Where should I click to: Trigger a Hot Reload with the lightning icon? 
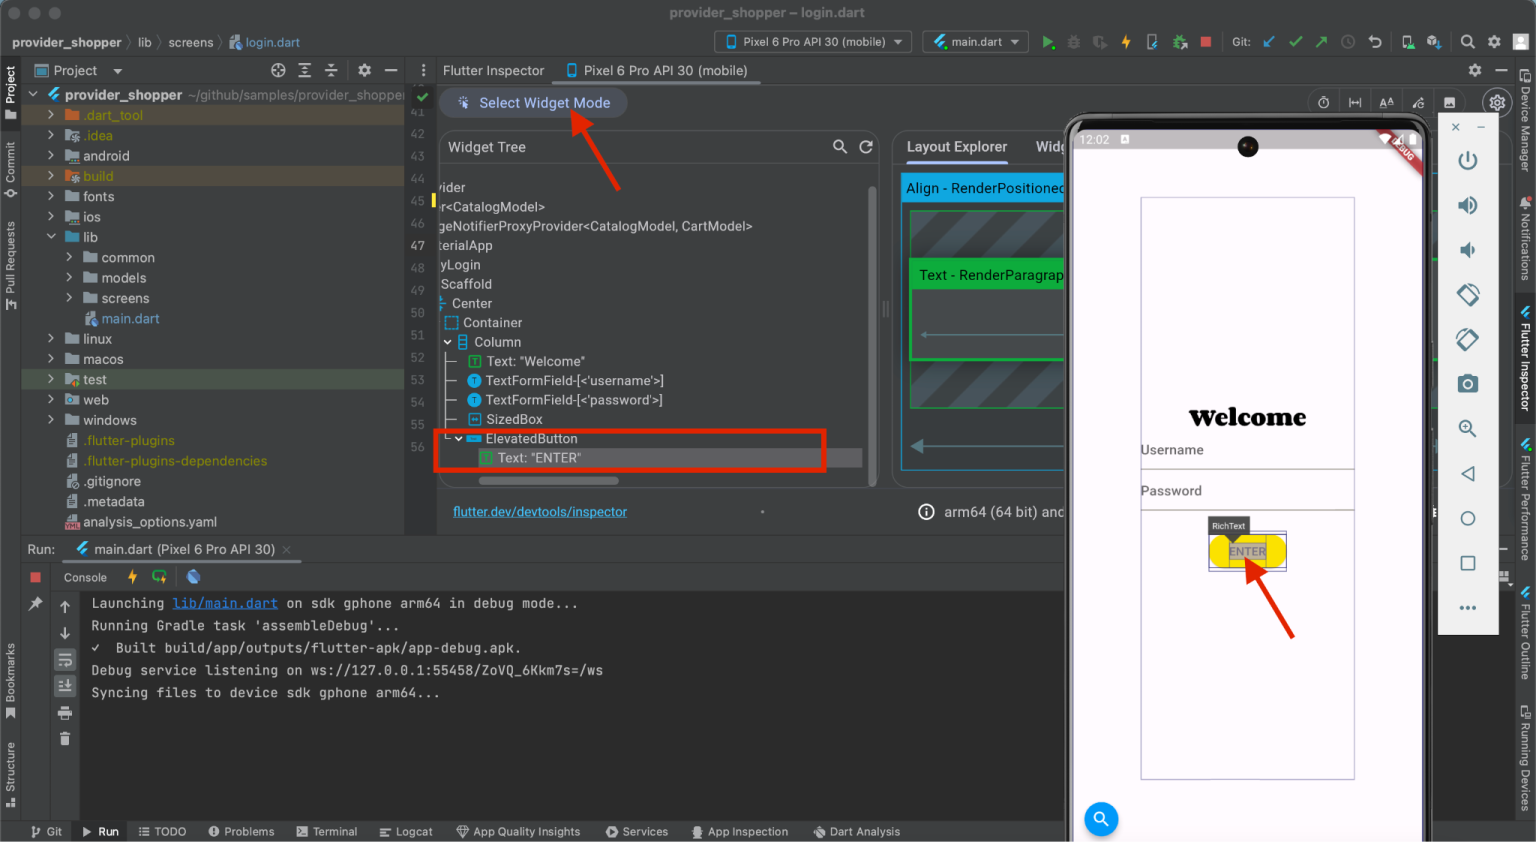1125,42
